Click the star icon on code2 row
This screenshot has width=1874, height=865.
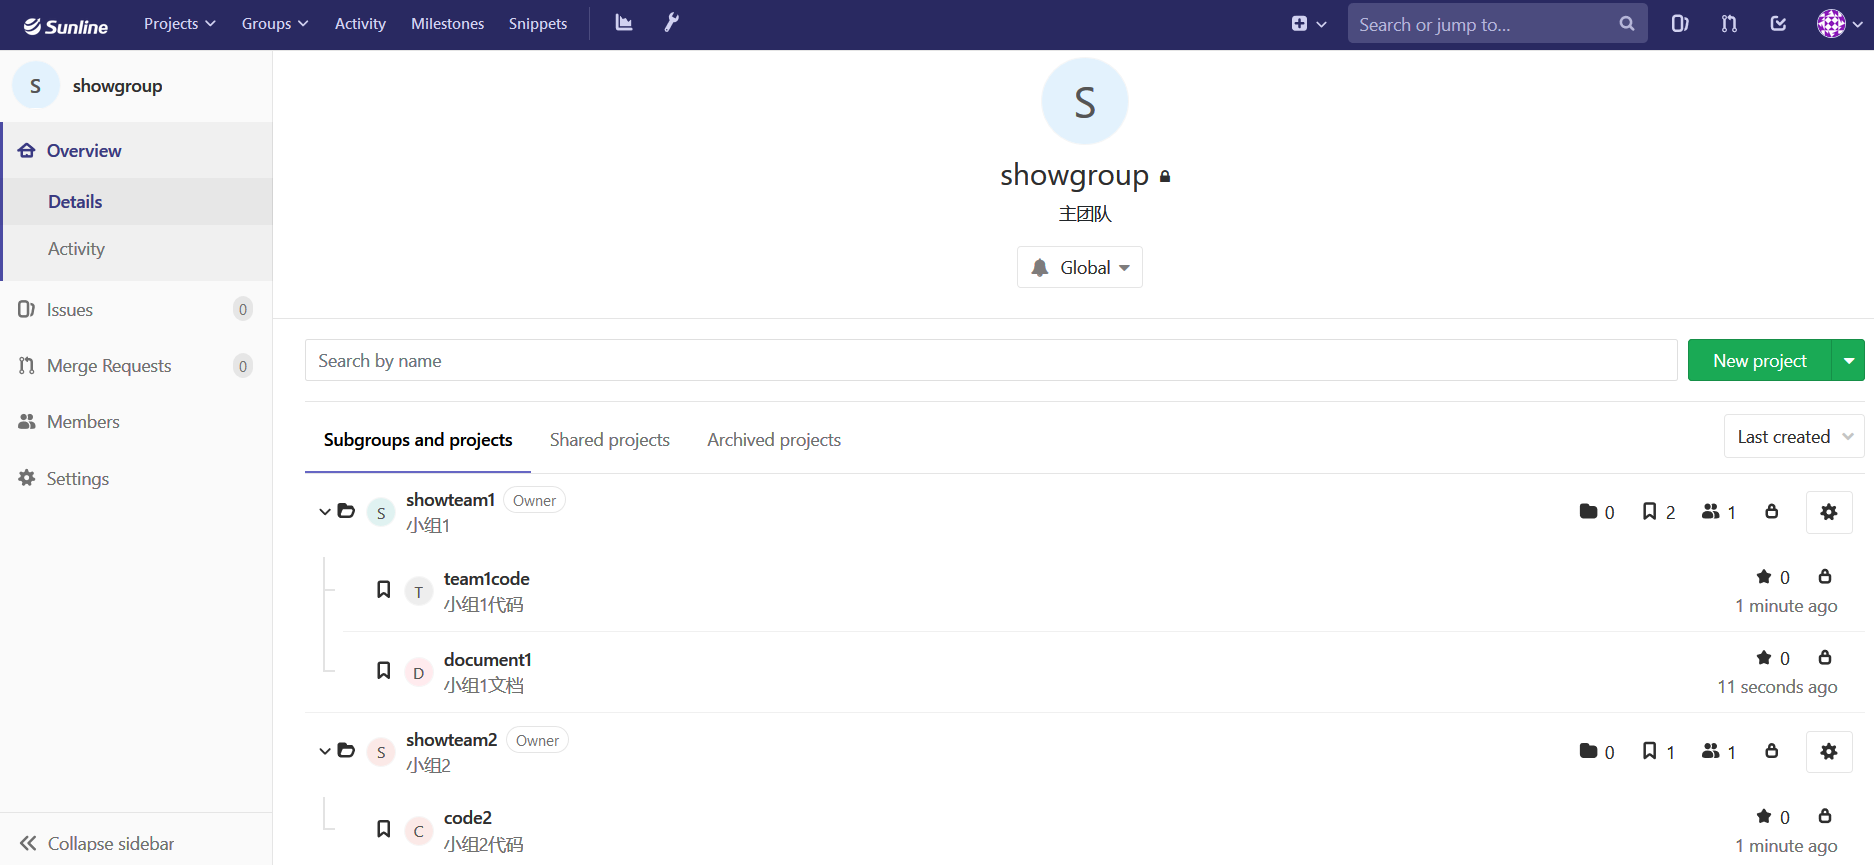click(1764, 817)
